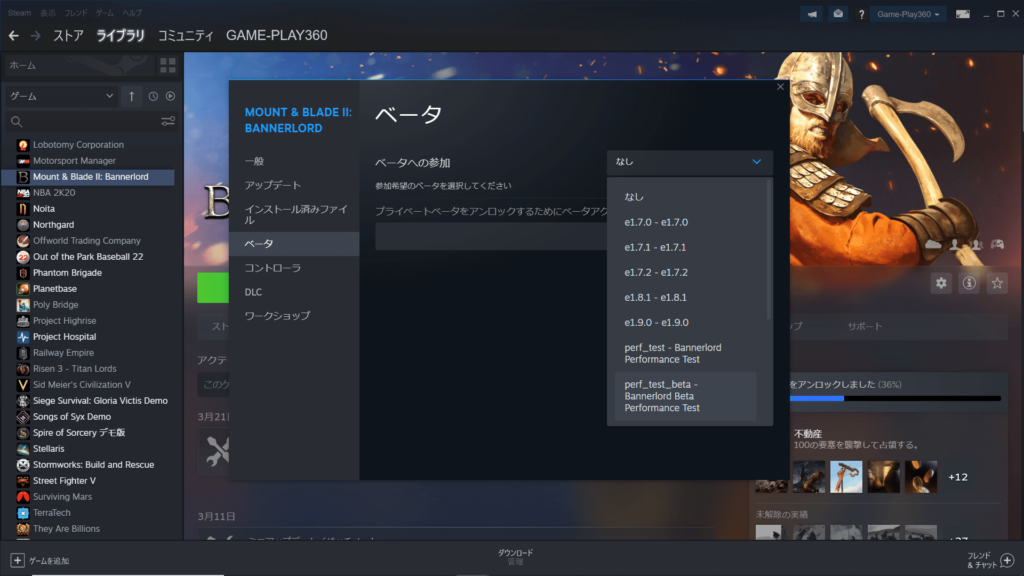Screen dimensions: 1024x576
Task: Open the Game-Play360 account dropdown
Action: point(908,14)
